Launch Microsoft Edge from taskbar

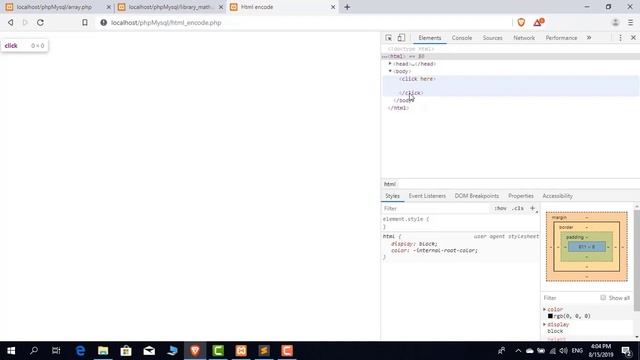(80, 351)
